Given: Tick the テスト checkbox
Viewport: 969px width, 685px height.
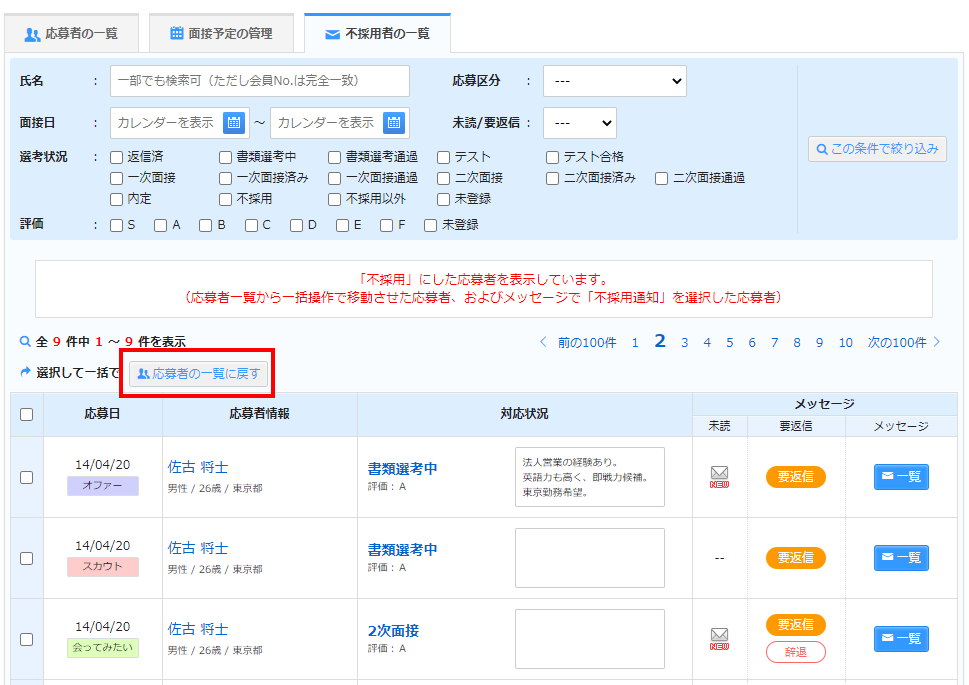Looking at the screenshot, I should click(x=443, y=158).
